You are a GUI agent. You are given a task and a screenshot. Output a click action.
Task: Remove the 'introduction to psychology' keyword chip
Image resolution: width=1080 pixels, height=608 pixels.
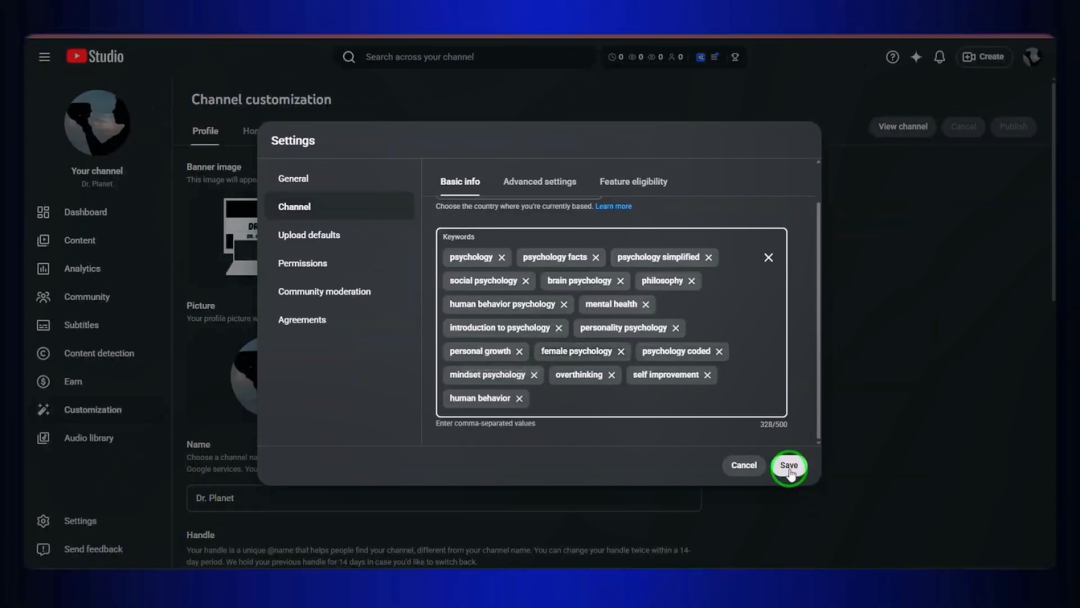559,328
